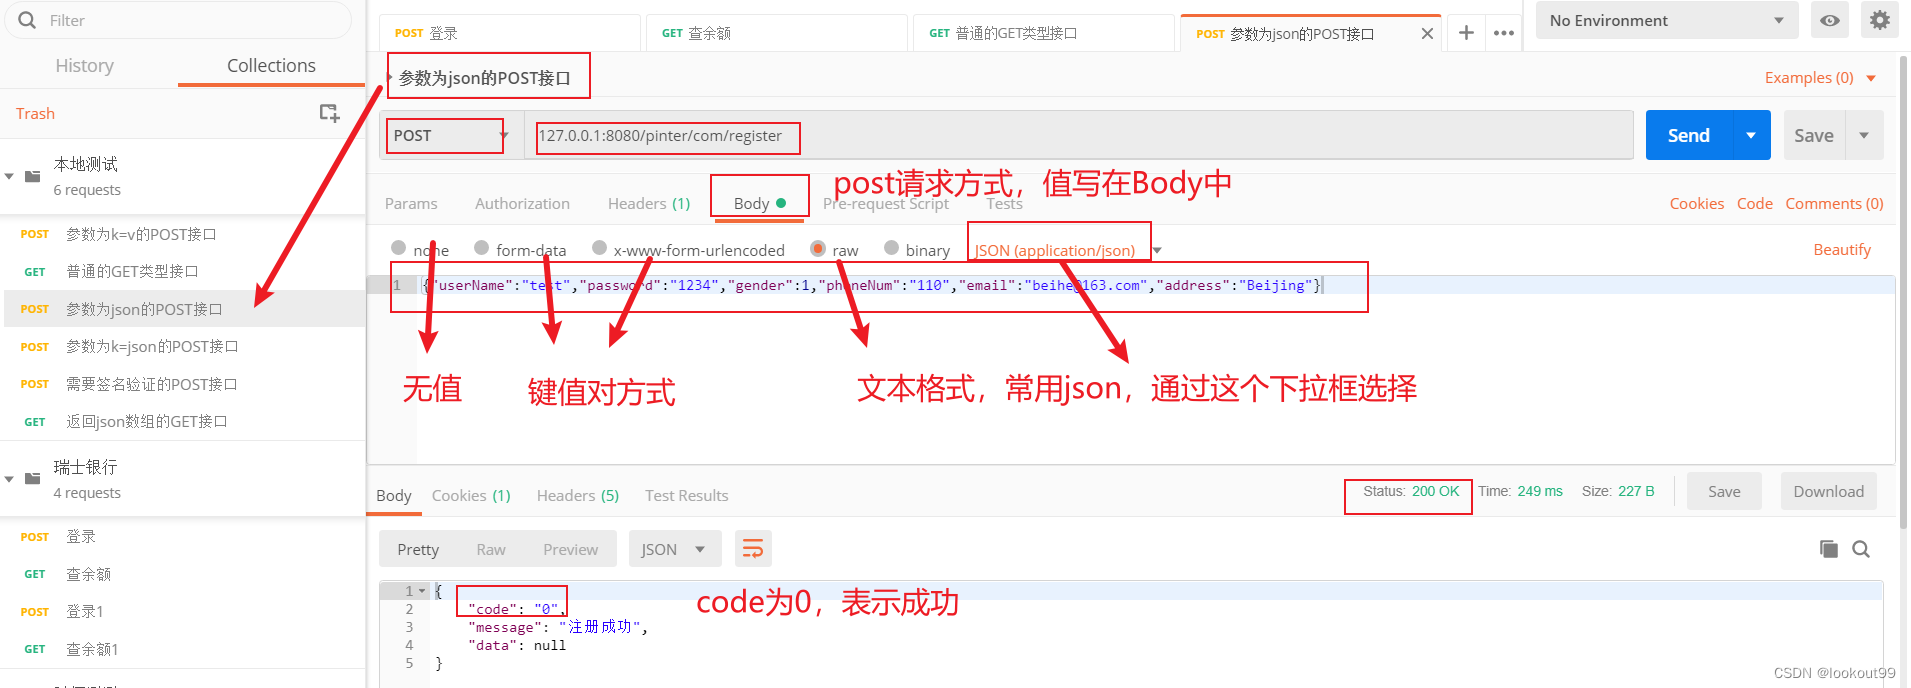
Task: Click the Filter search field
Action: [180, 20]
